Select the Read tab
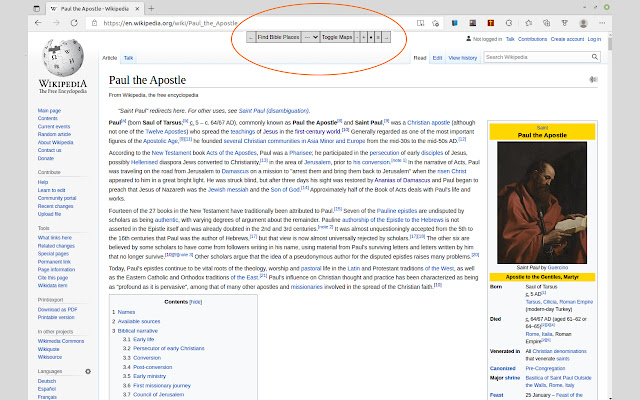 pos(420,58)
